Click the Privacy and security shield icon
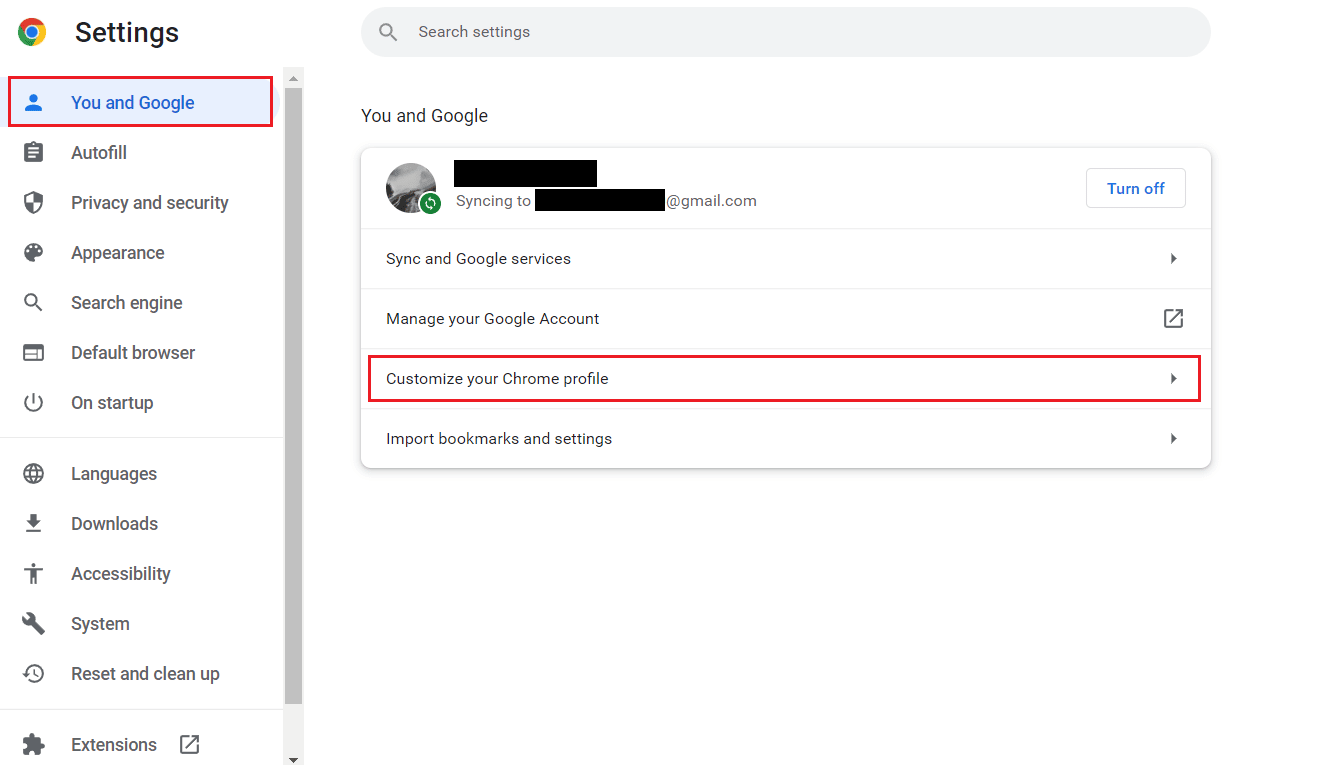Viewport: 1341px width, 765px height. click(34, 202)
